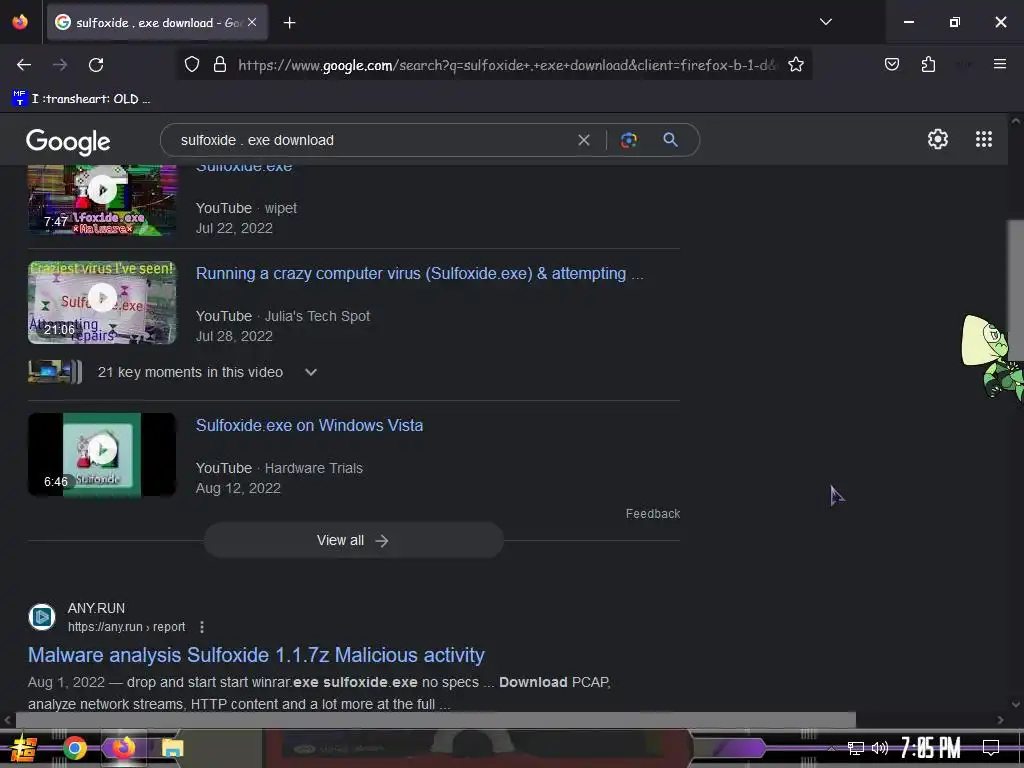Screen dimensions: 1024x768
Task: Open Firefox extensions menu
Action: coord(928,65)
